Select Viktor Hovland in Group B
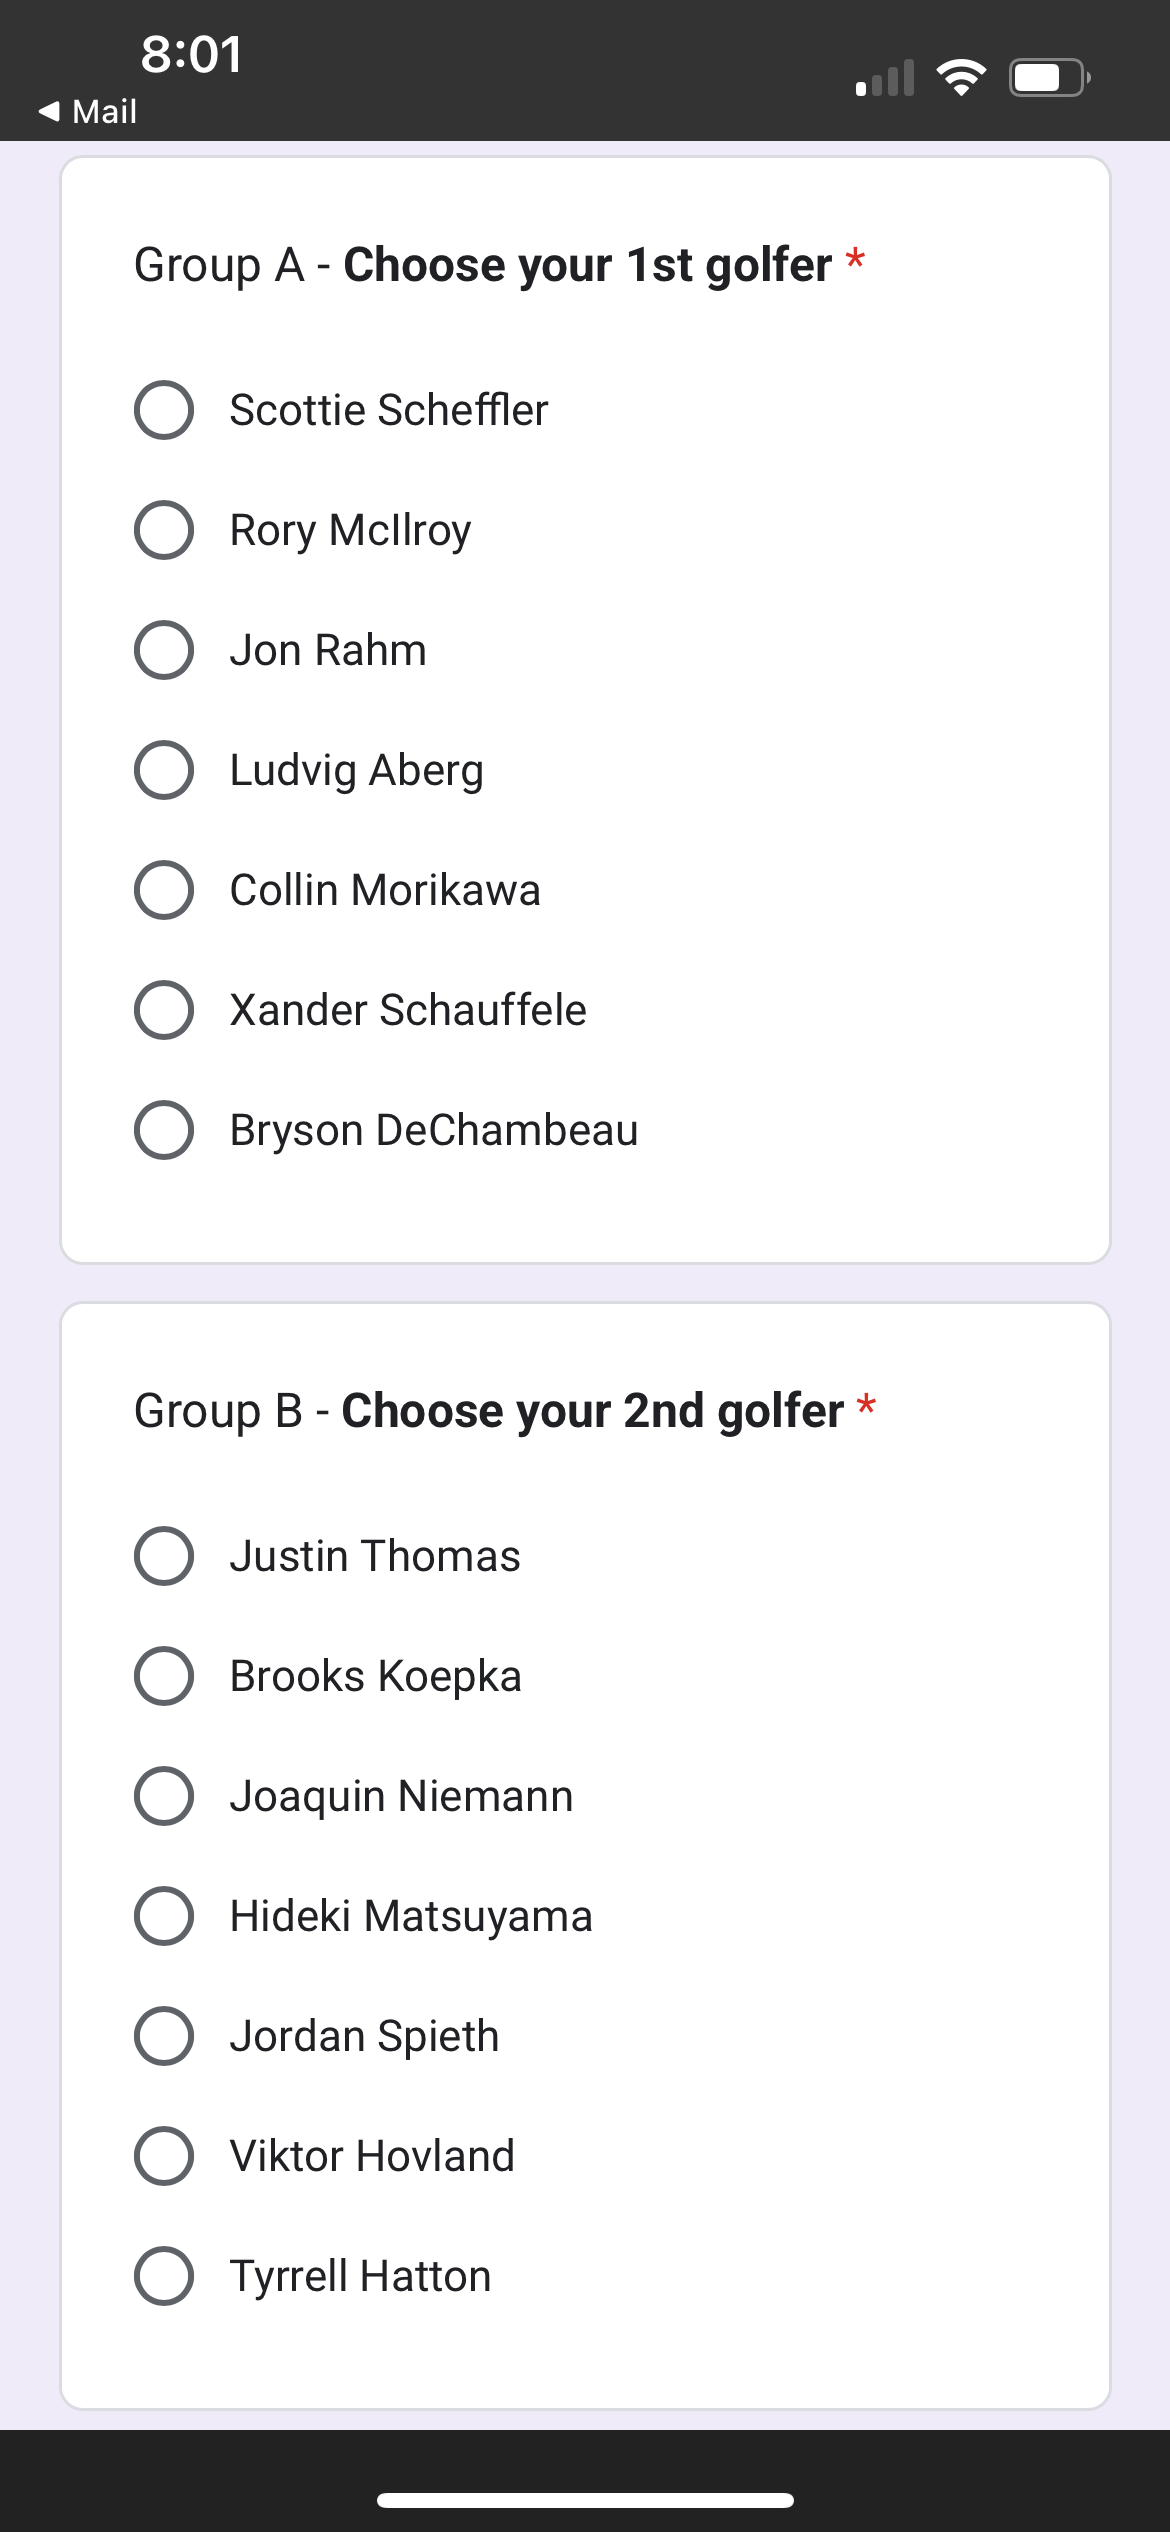1170x2532 pixels. 164,2156
